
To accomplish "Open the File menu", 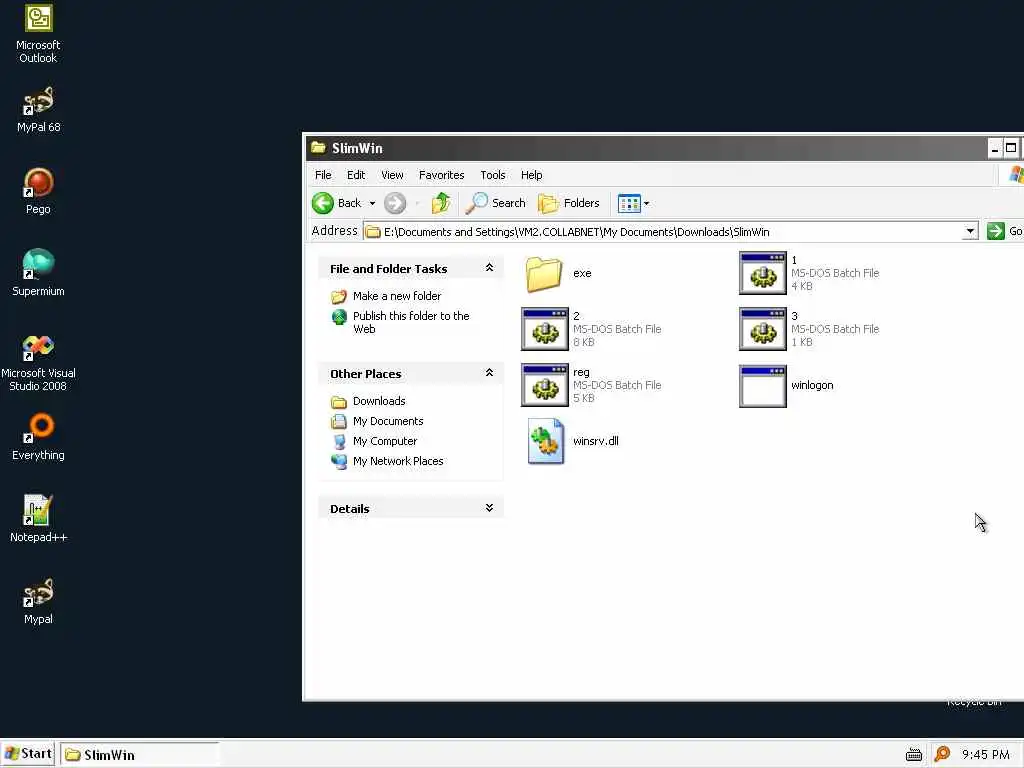I will (x=323, y=175).
